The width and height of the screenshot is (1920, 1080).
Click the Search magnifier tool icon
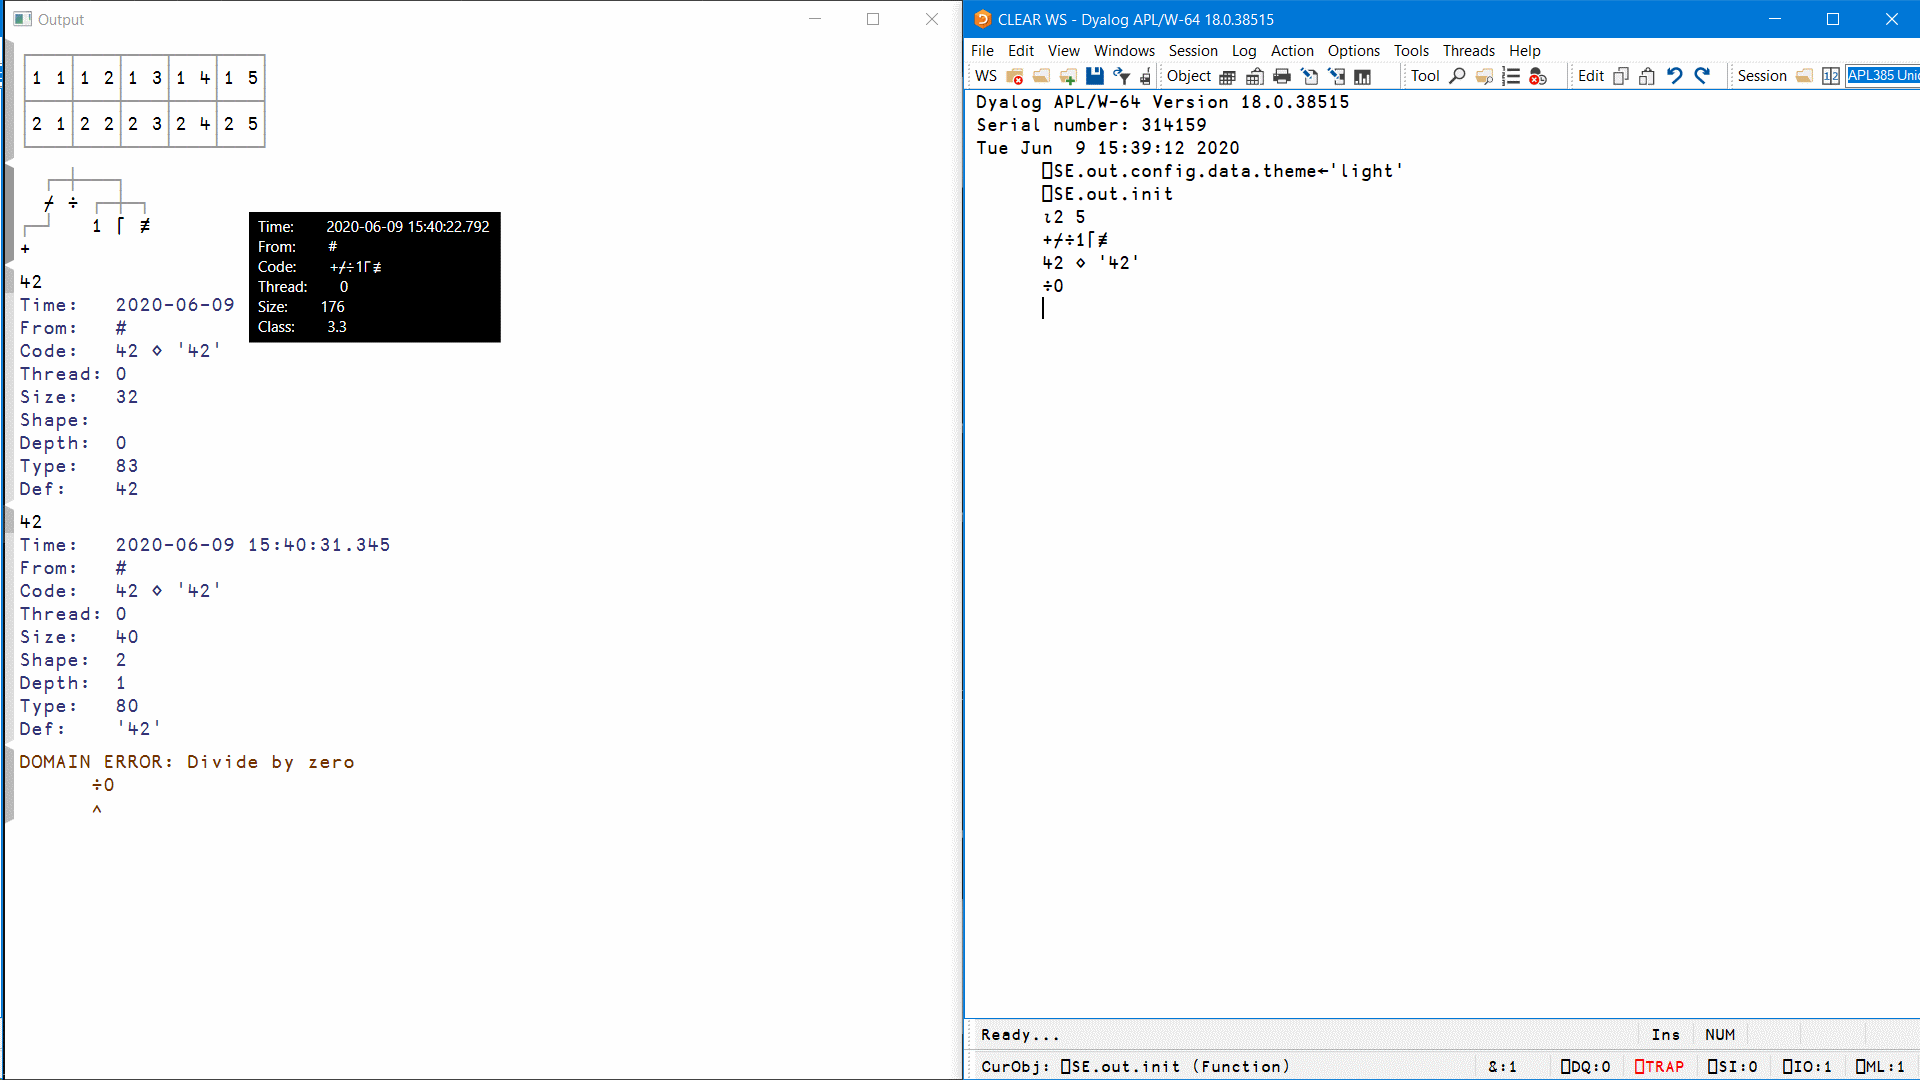point(1458,76)
